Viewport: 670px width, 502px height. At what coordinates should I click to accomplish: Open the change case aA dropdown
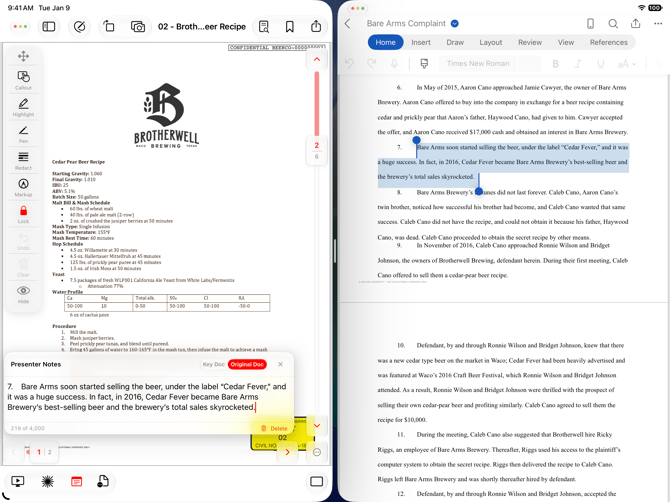[627, 64]
